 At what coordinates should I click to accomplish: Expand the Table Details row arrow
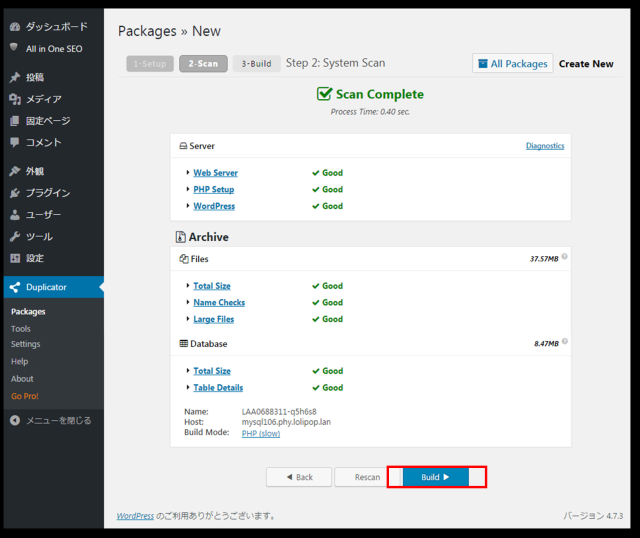pos(188,387)
